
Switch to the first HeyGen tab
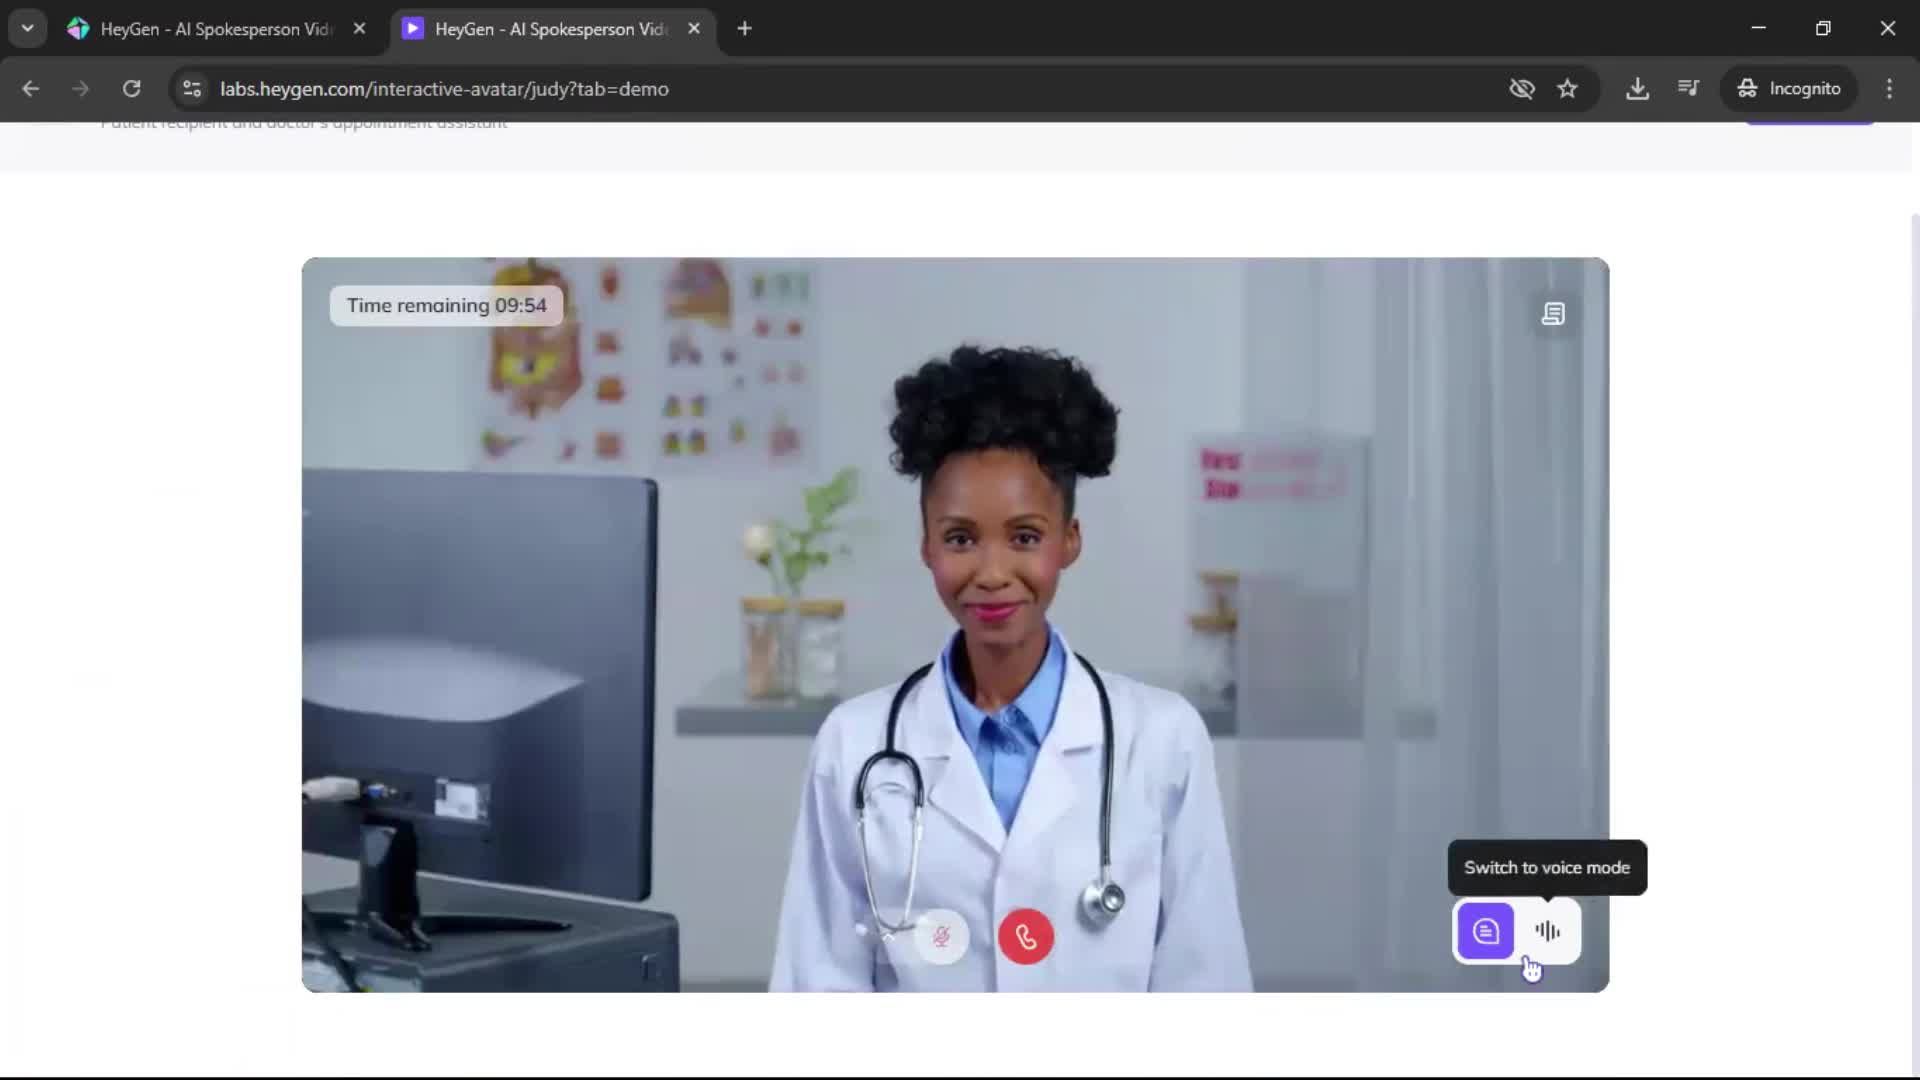[215, 29]
